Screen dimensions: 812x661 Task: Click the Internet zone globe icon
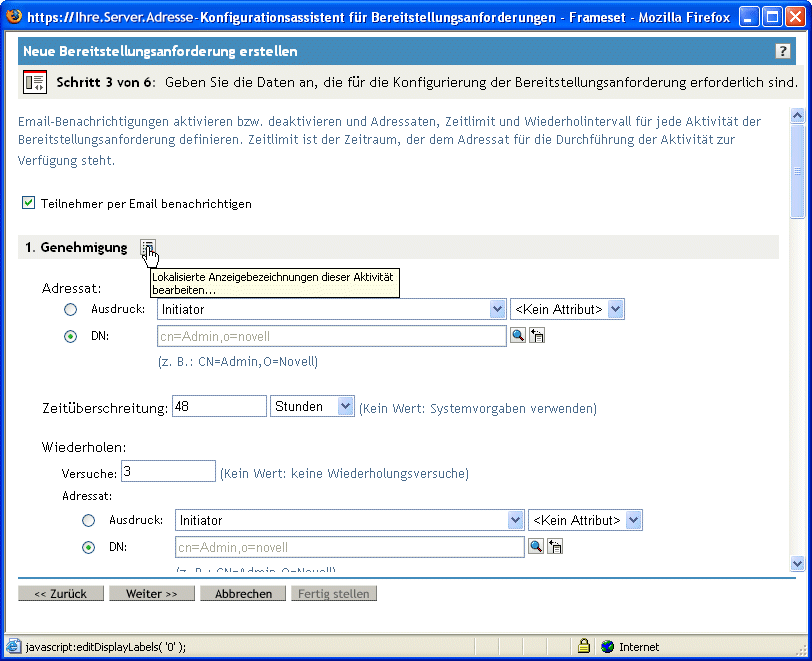point(607,646)
